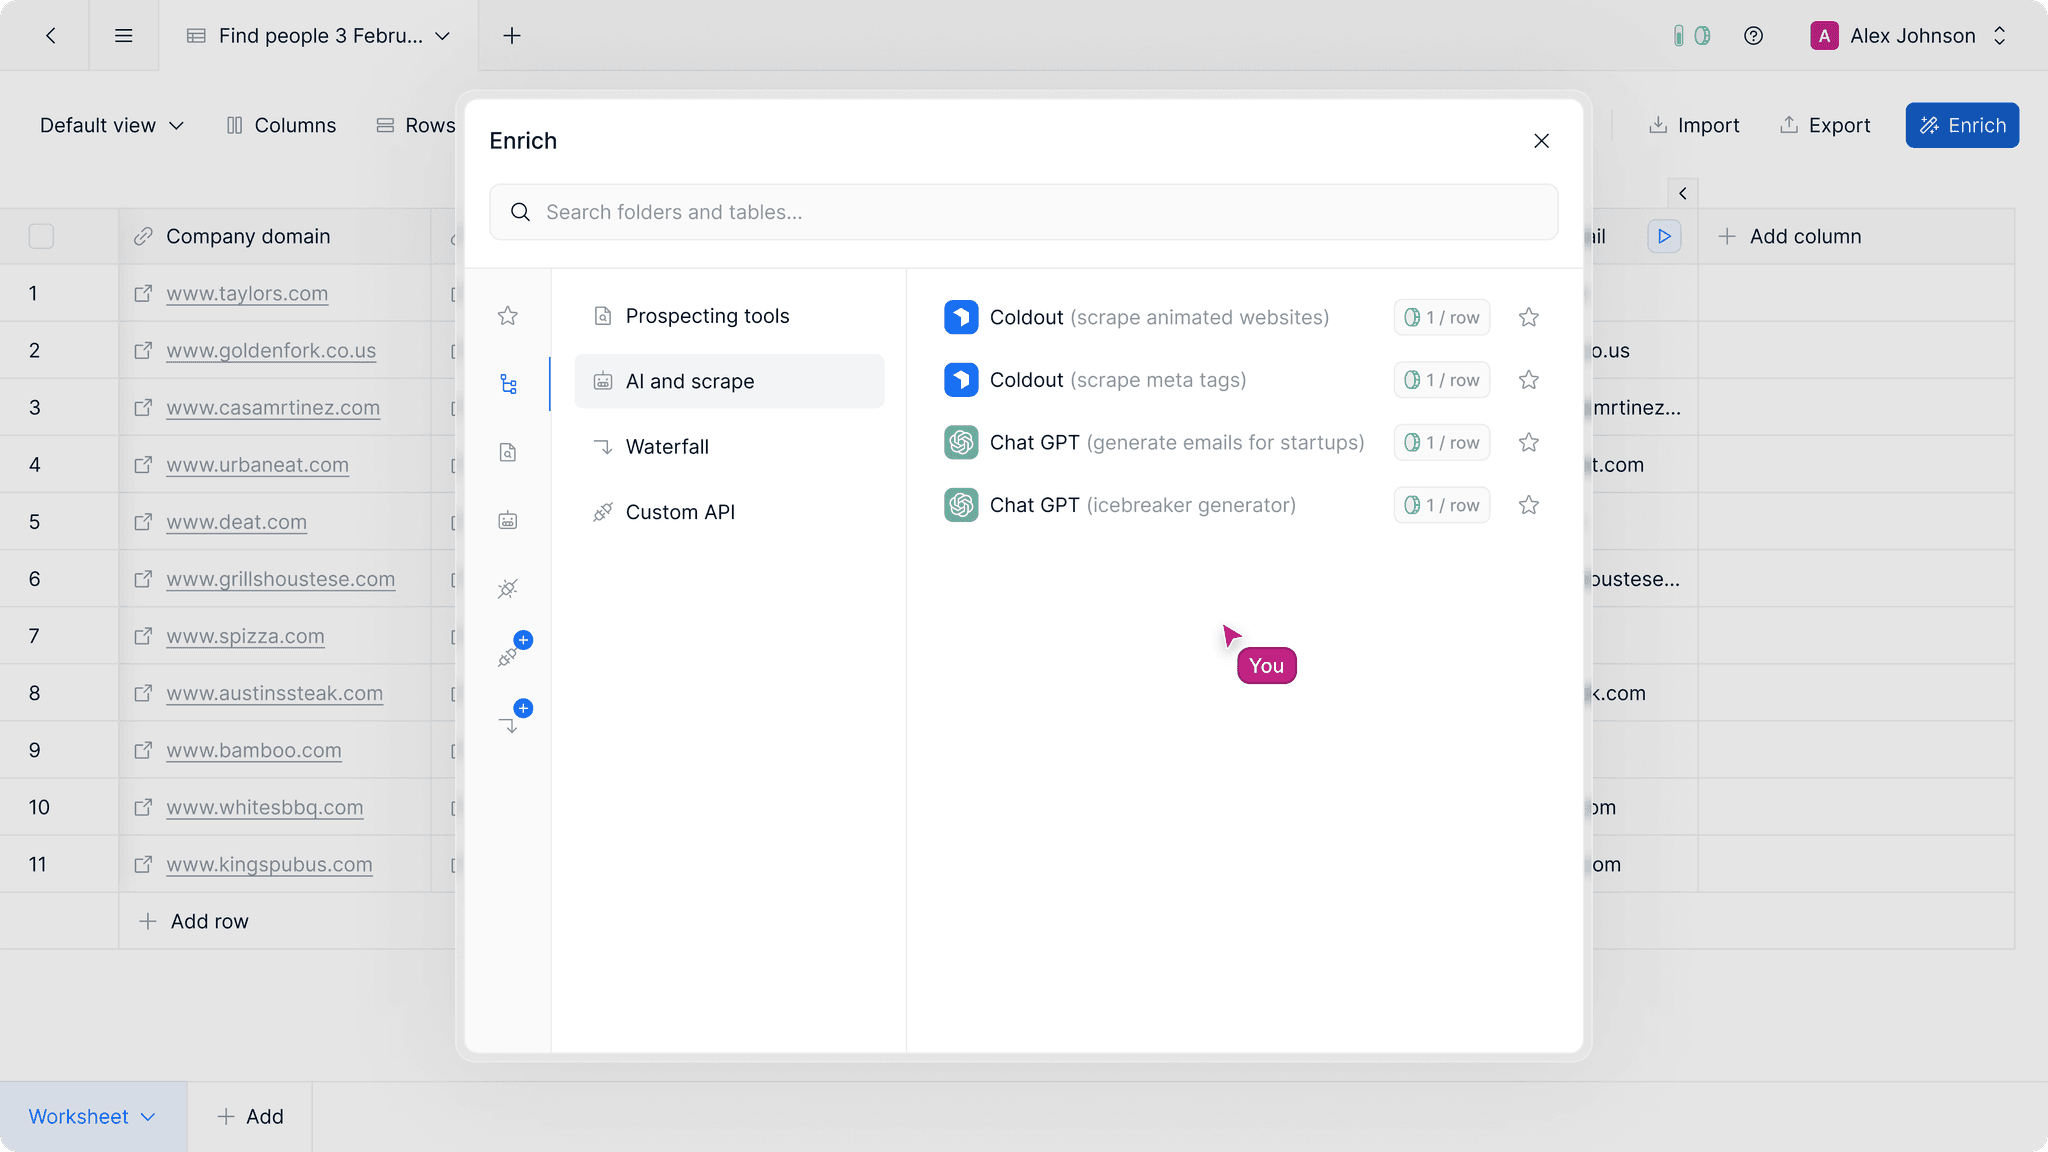
Task: Open the Rows settings
Action: 415,125
